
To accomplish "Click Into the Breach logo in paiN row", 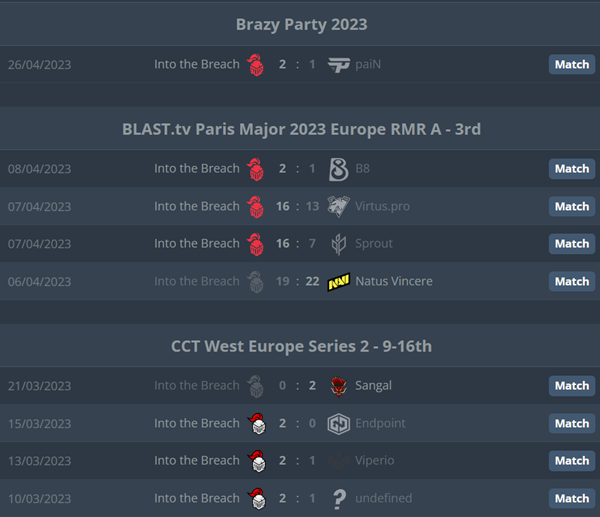I will click(256, 65).
